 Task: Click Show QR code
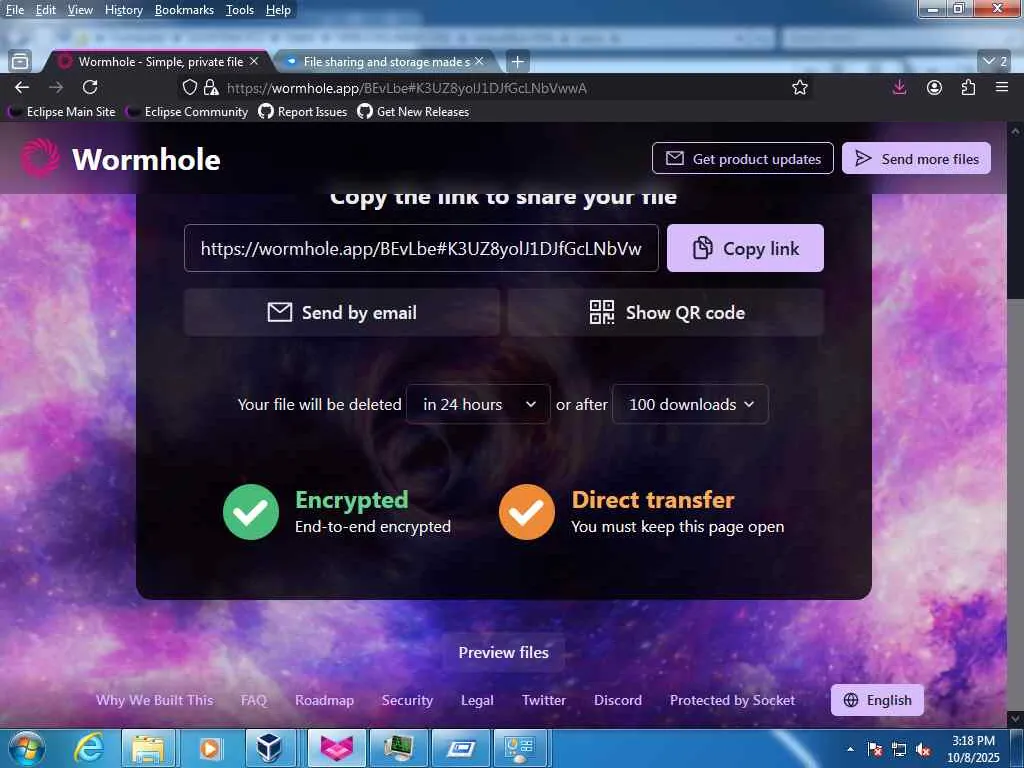[x=666, y=313]
